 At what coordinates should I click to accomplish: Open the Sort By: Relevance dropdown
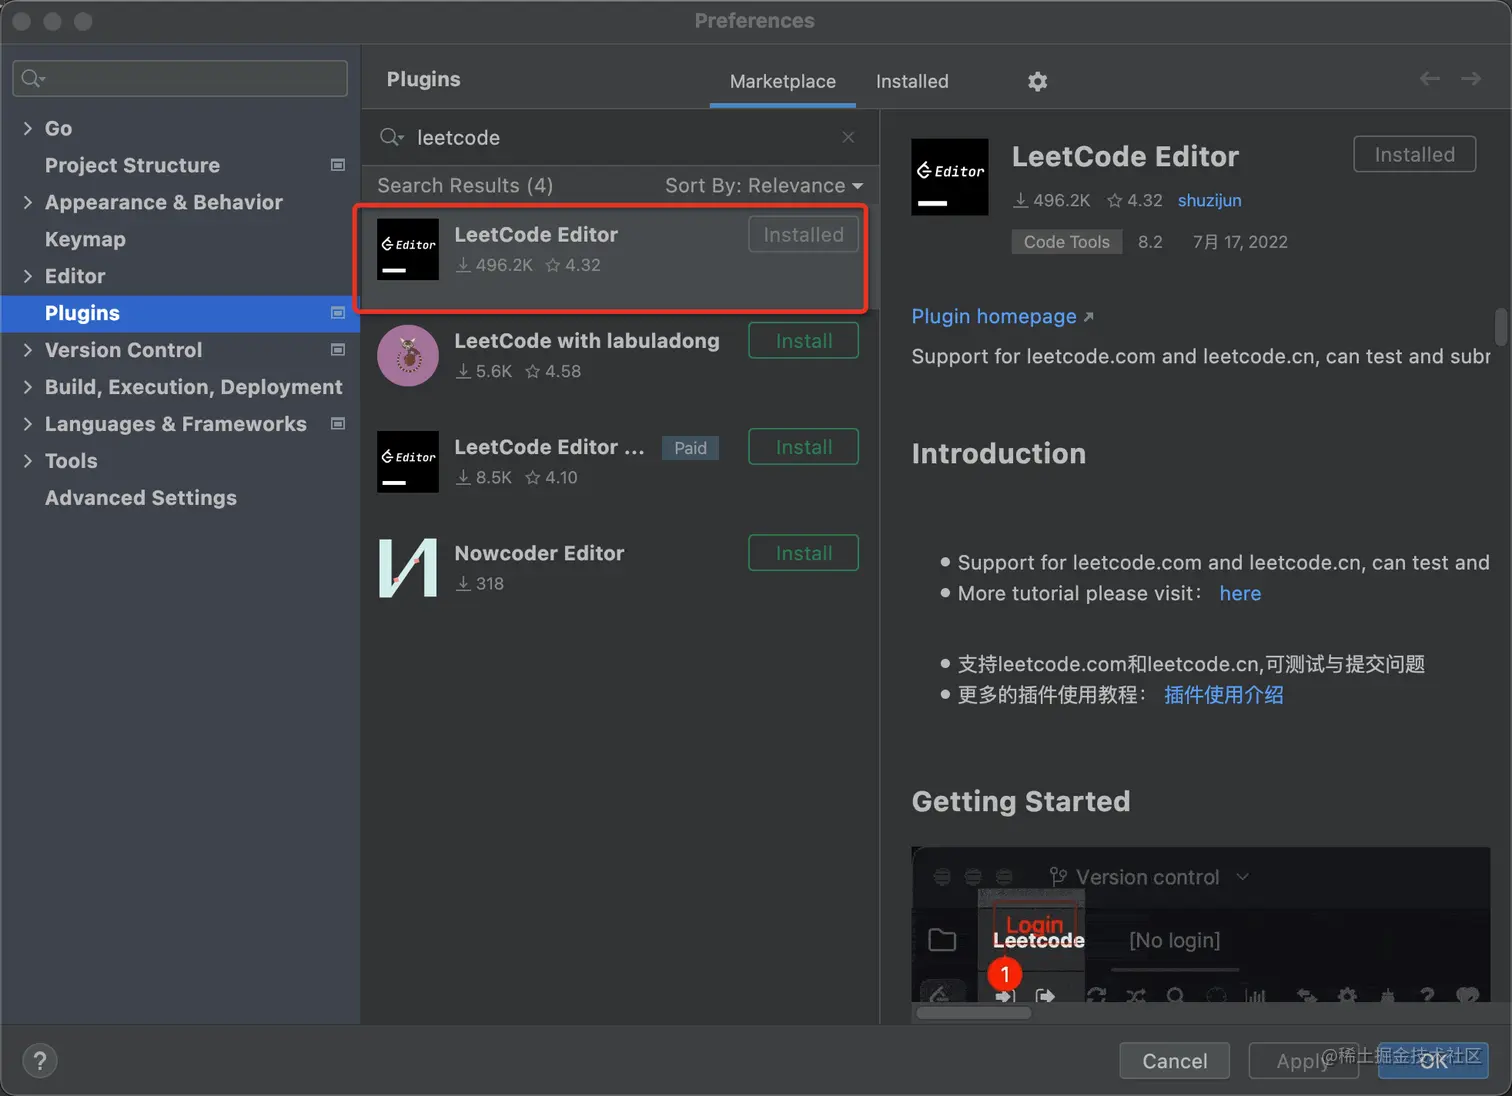tap(764, 185)
